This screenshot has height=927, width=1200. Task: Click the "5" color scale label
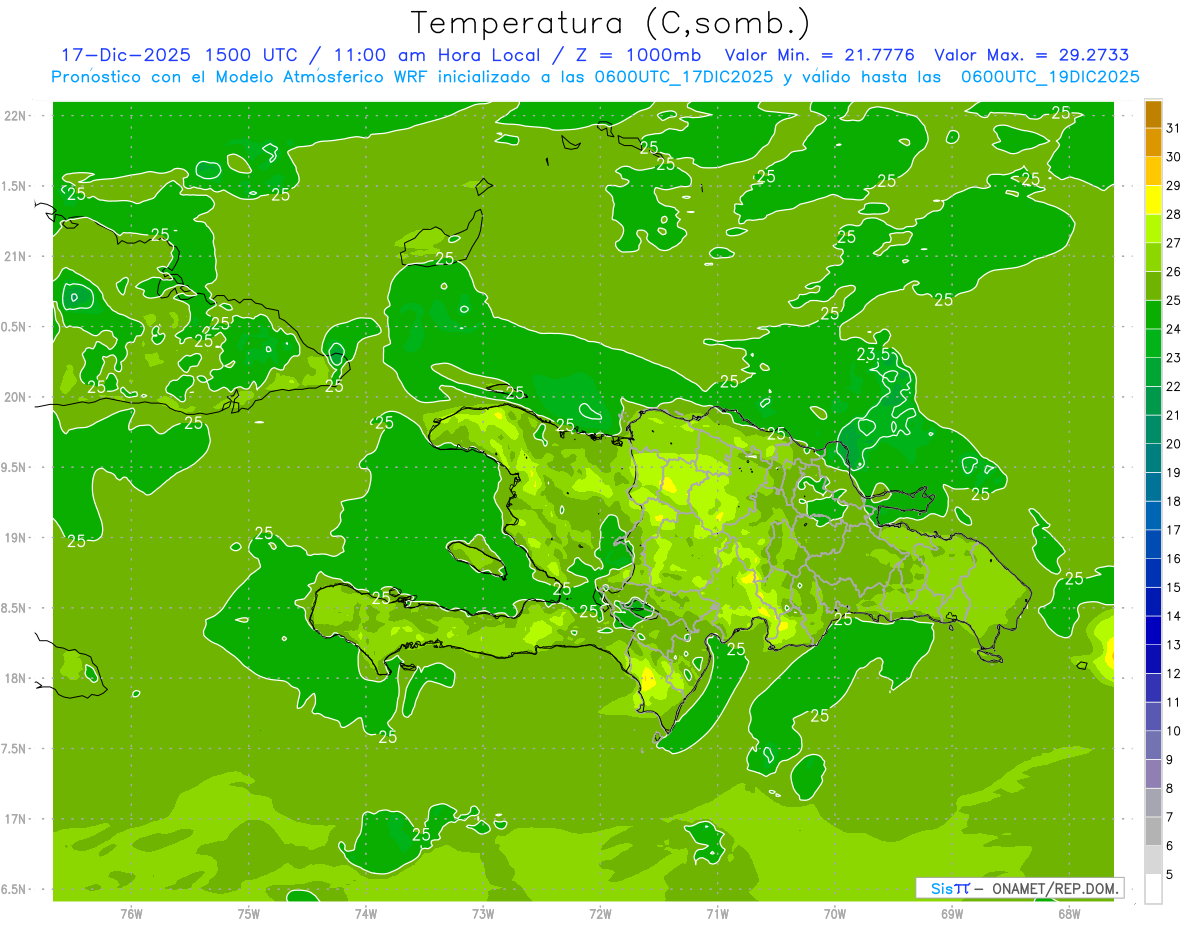click(x=1170, y=875)
